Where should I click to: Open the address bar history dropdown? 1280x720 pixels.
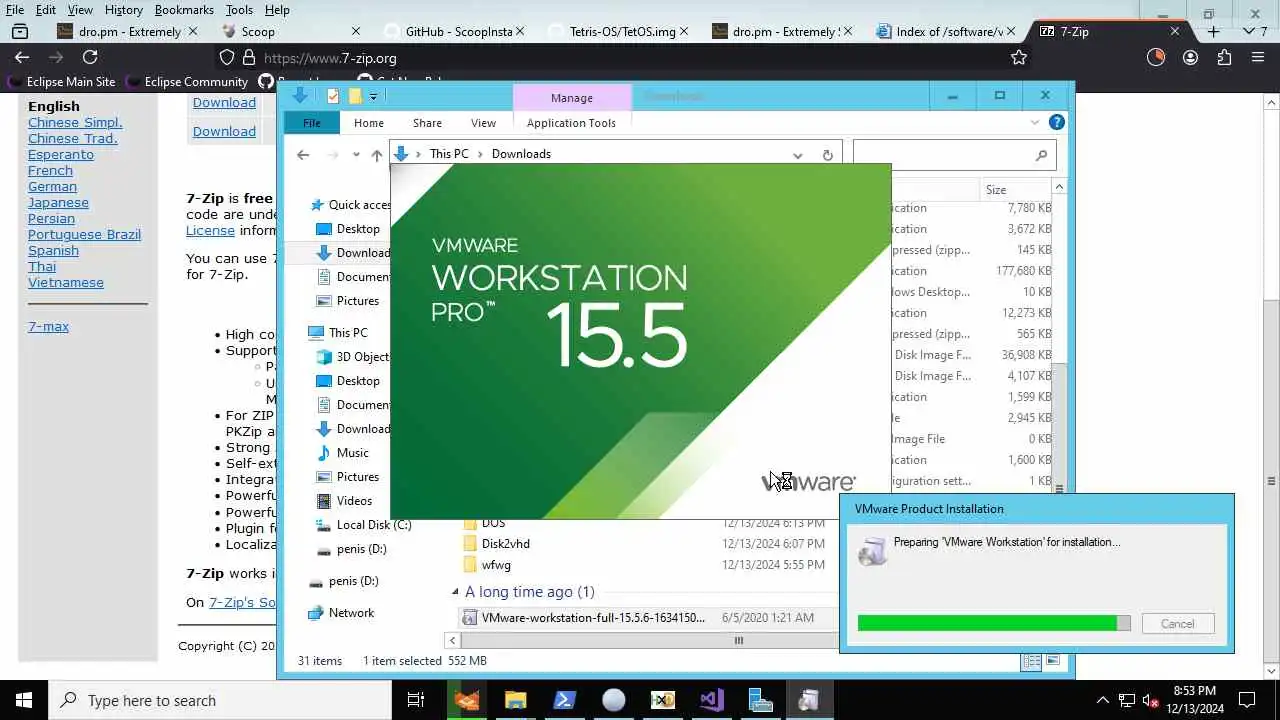797,155
